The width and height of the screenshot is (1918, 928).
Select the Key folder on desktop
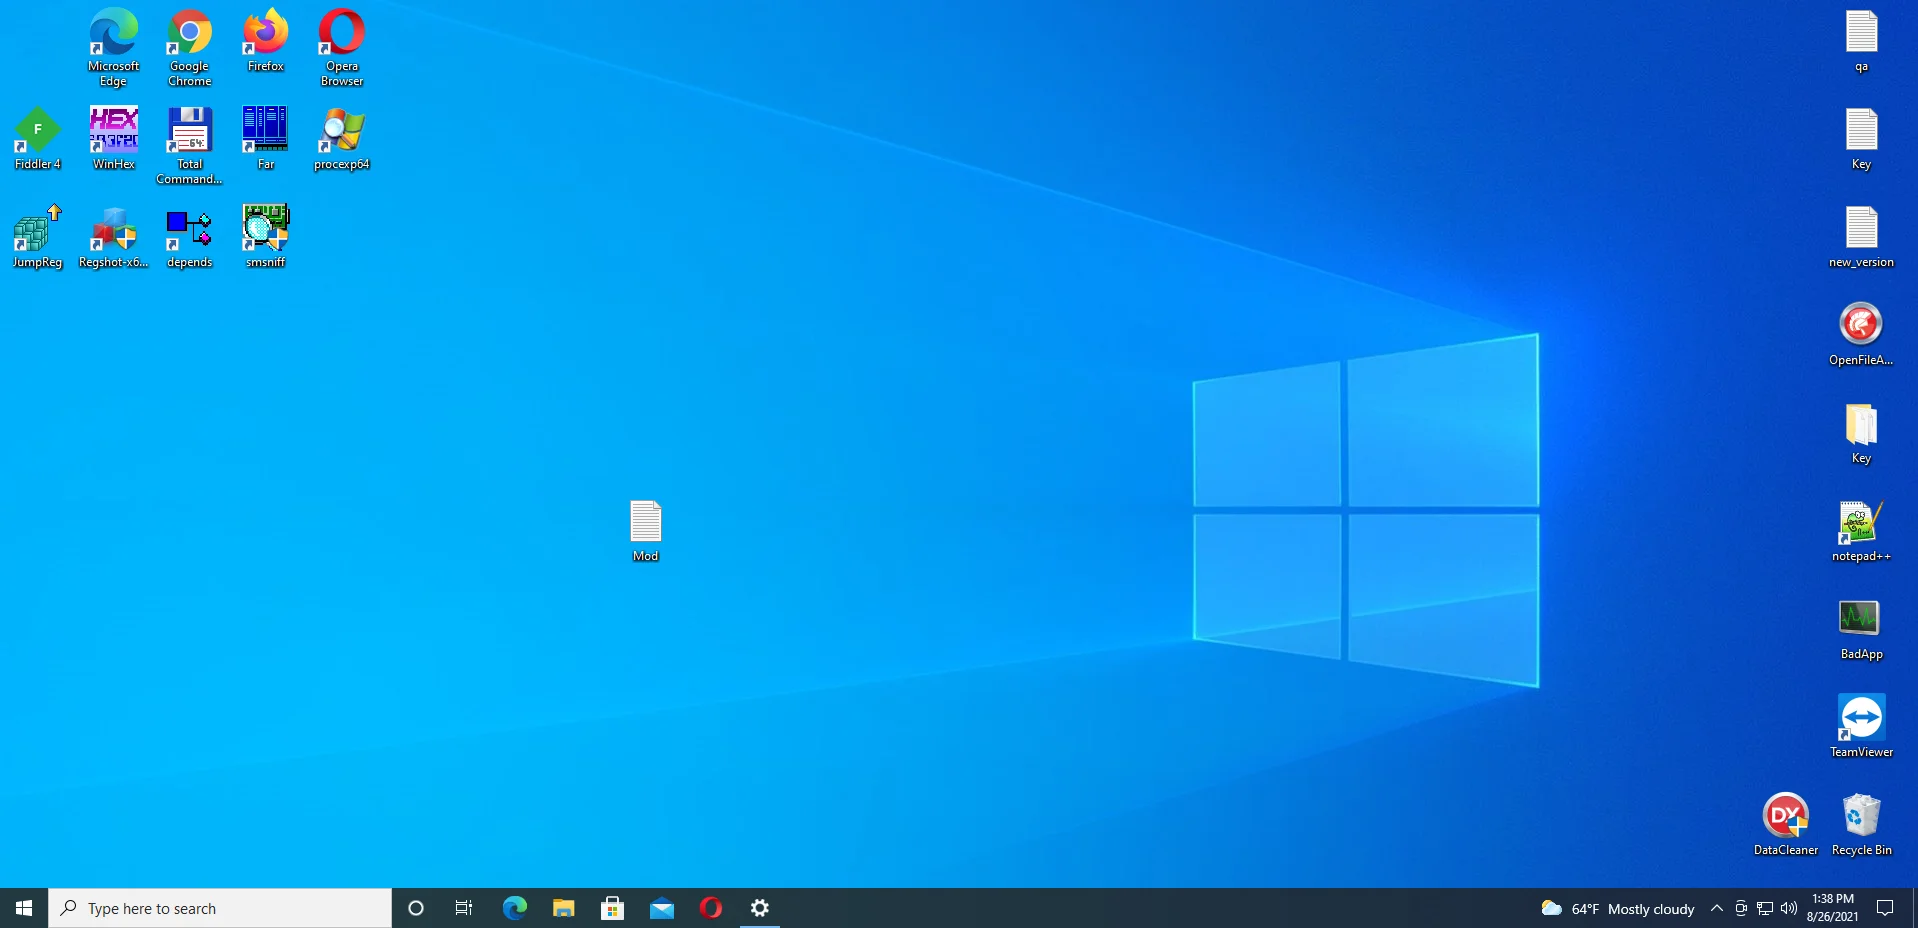1861,432
